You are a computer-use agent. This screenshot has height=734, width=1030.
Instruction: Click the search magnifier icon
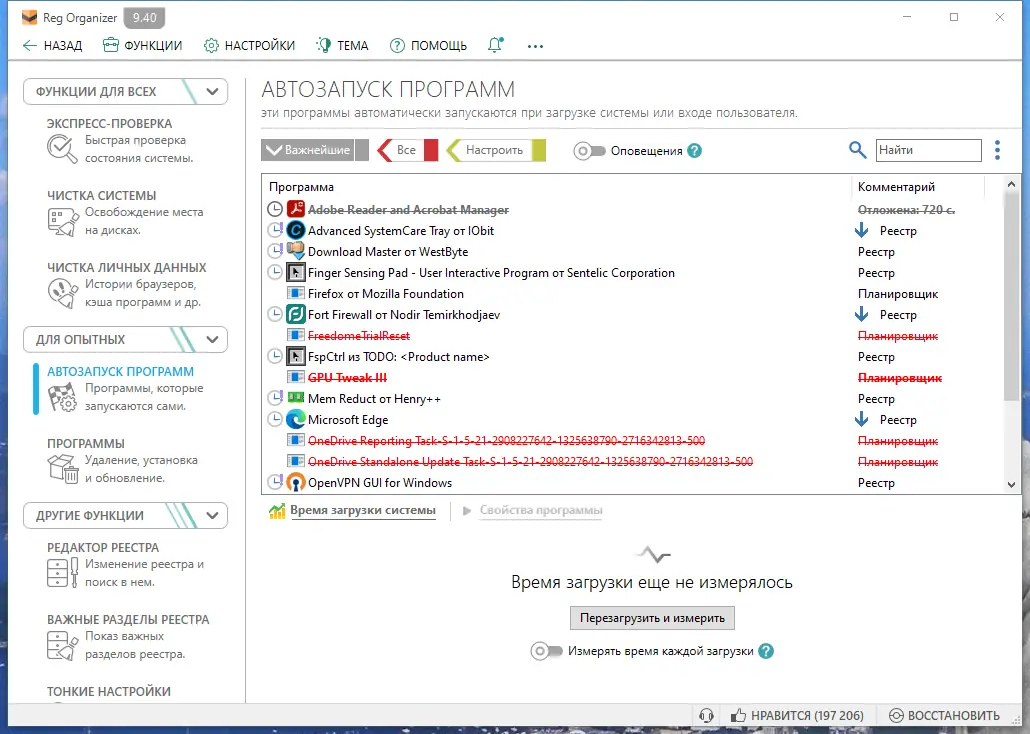click(x=857, y=150)
